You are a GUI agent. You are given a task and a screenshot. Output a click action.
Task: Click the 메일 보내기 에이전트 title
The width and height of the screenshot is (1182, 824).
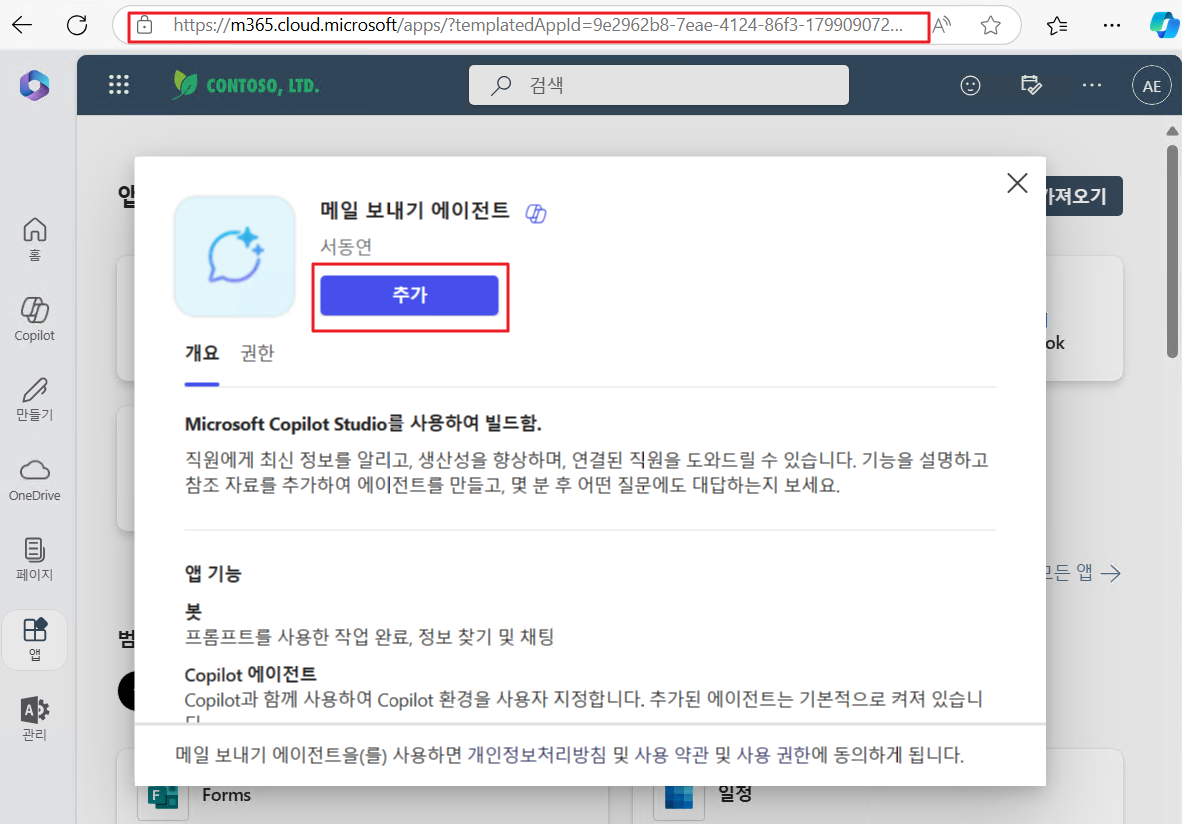[415, 210]
